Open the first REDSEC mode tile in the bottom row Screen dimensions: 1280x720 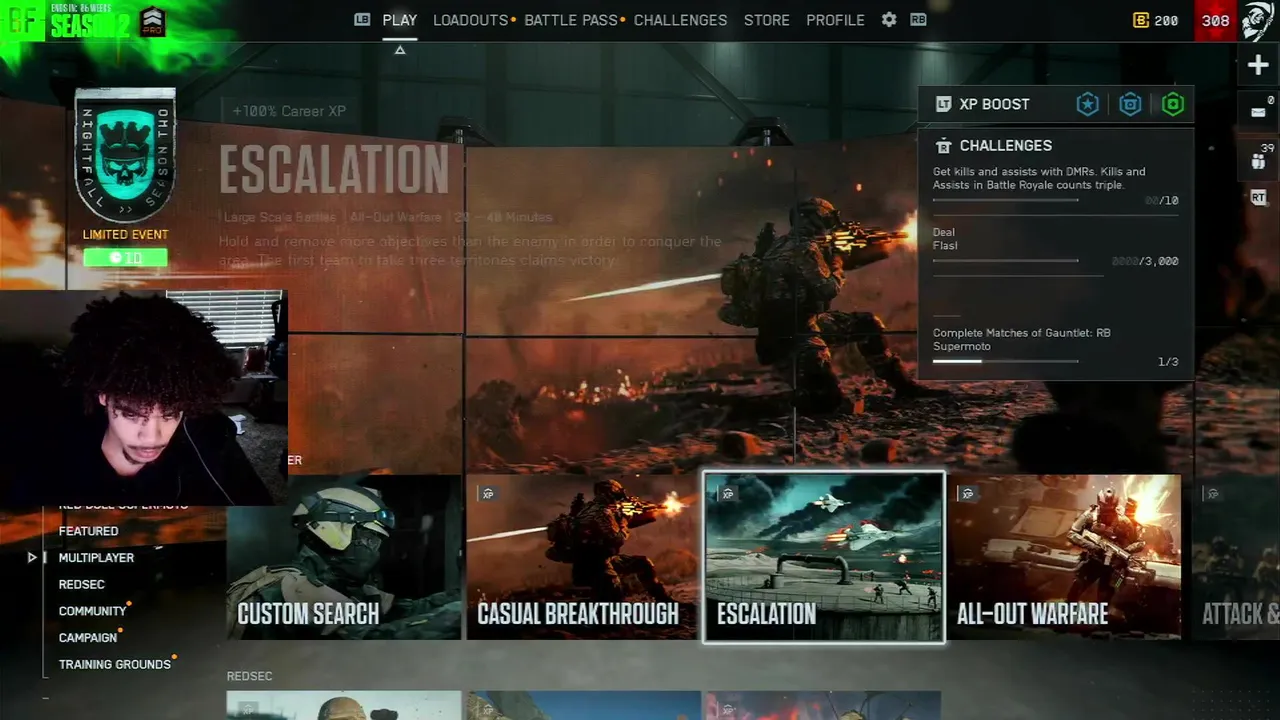coord(344,705)
